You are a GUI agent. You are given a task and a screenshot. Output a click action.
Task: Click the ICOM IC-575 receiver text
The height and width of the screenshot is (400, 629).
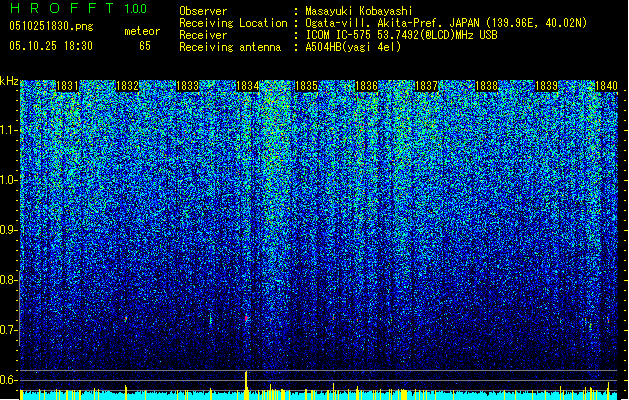[402, 35]
